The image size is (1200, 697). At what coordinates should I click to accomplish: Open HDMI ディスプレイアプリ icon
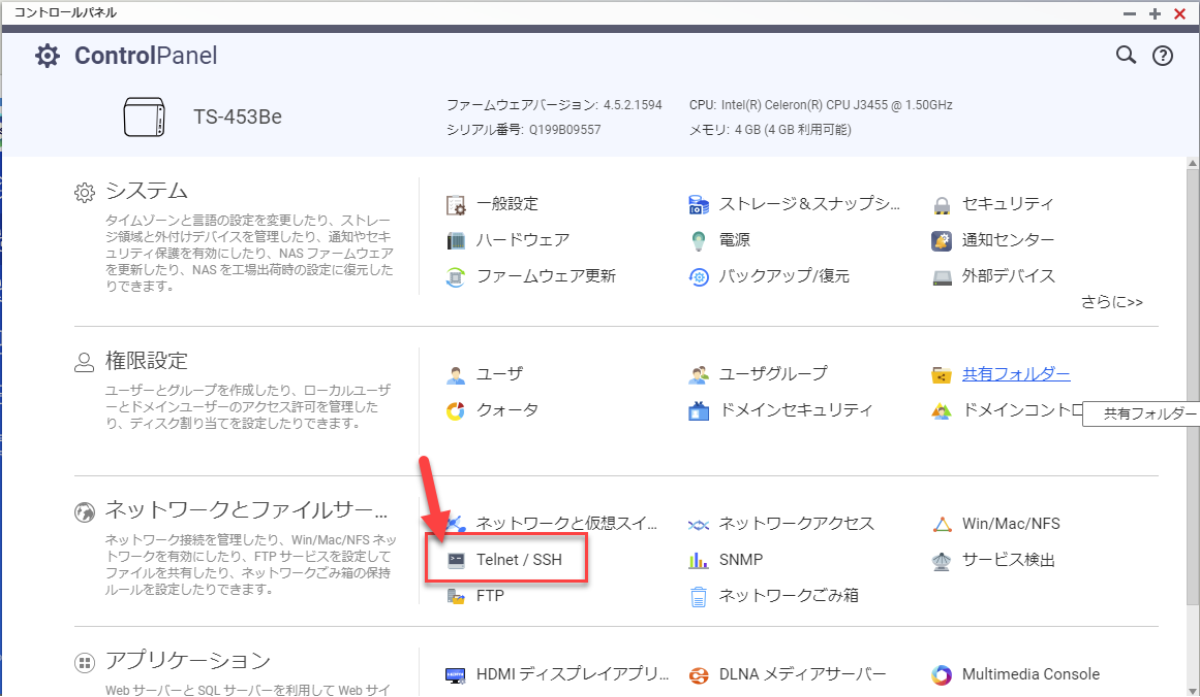click(456, 675)
